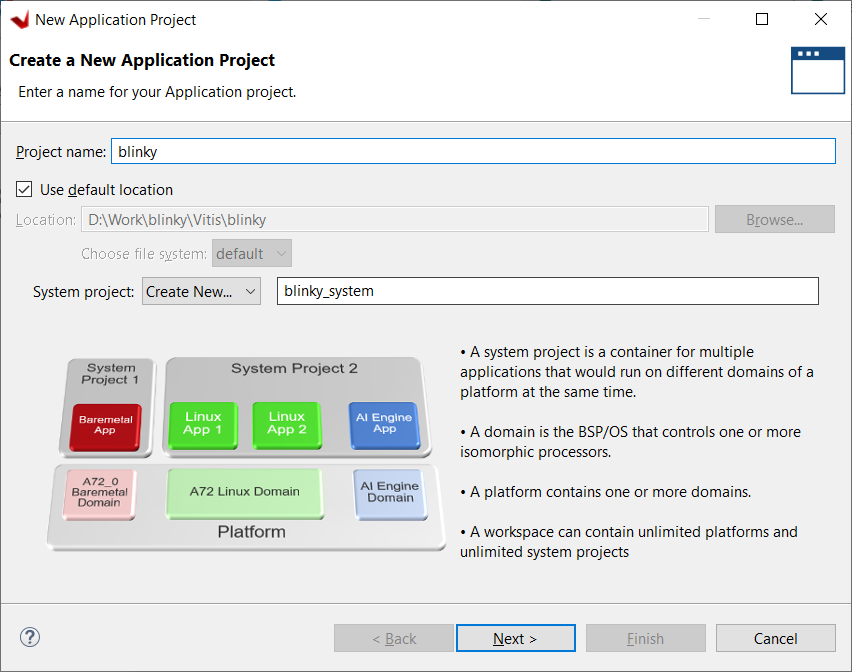Click the blue AI Engine App block
The height and width of the screenshot is (672, 852).
[384, 424]
